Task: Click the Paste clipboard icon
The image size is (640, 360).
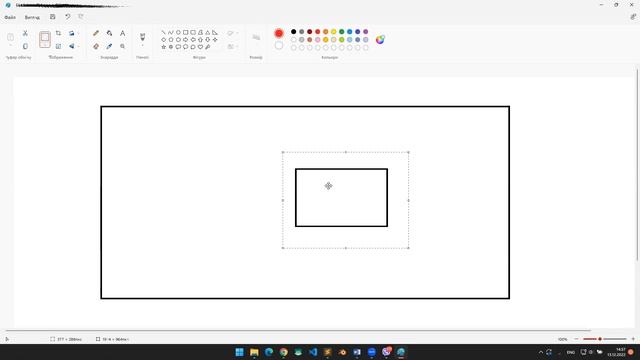Action: coord(11,37)
